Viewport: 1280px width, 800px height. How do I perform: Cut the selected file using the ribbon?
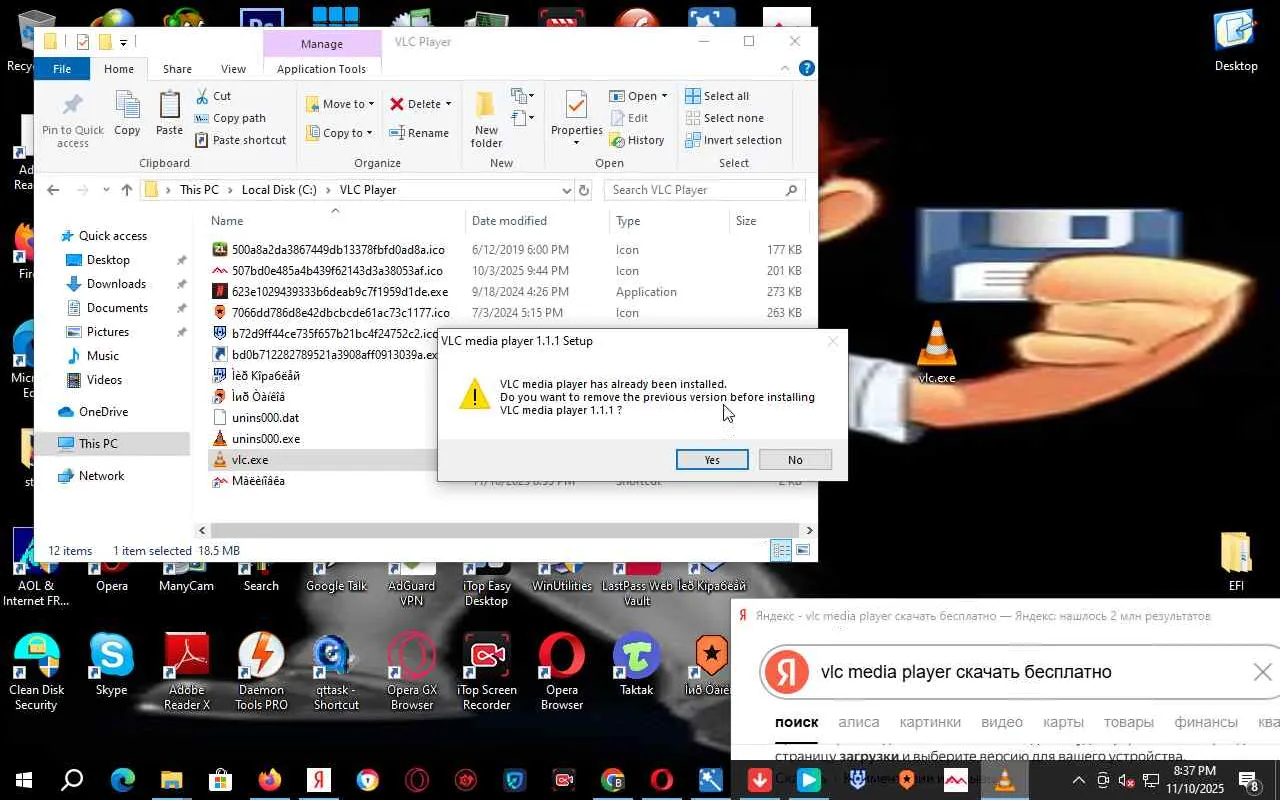click(213, 96)
